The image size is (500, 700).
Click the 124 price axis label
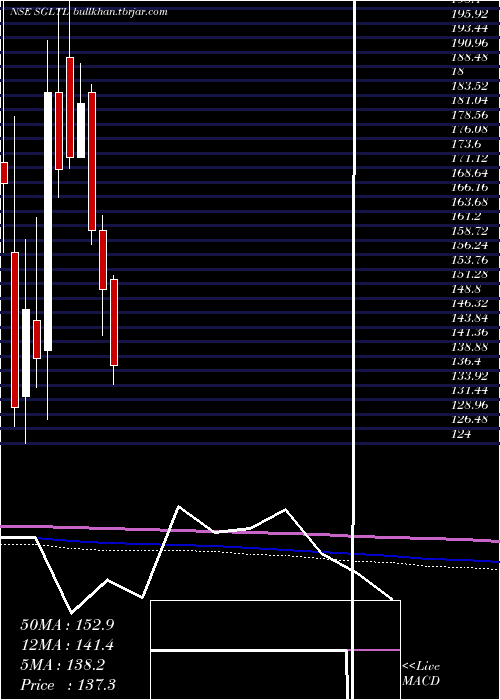[461, 434]
